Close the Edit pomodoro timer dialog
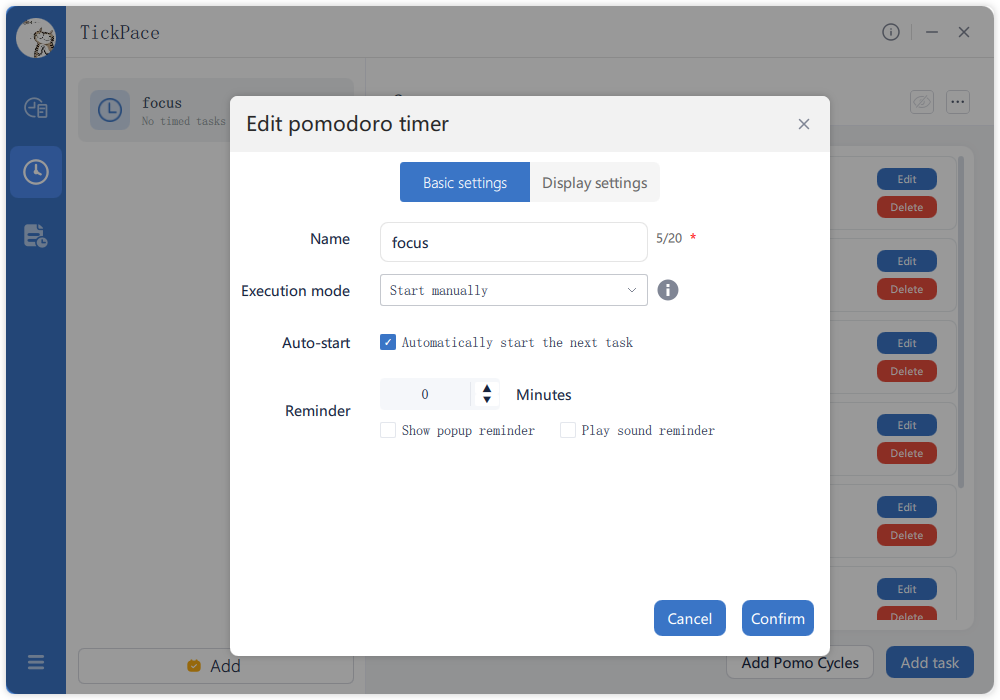This screenshot has height=700, width=1000. (804, 124)
